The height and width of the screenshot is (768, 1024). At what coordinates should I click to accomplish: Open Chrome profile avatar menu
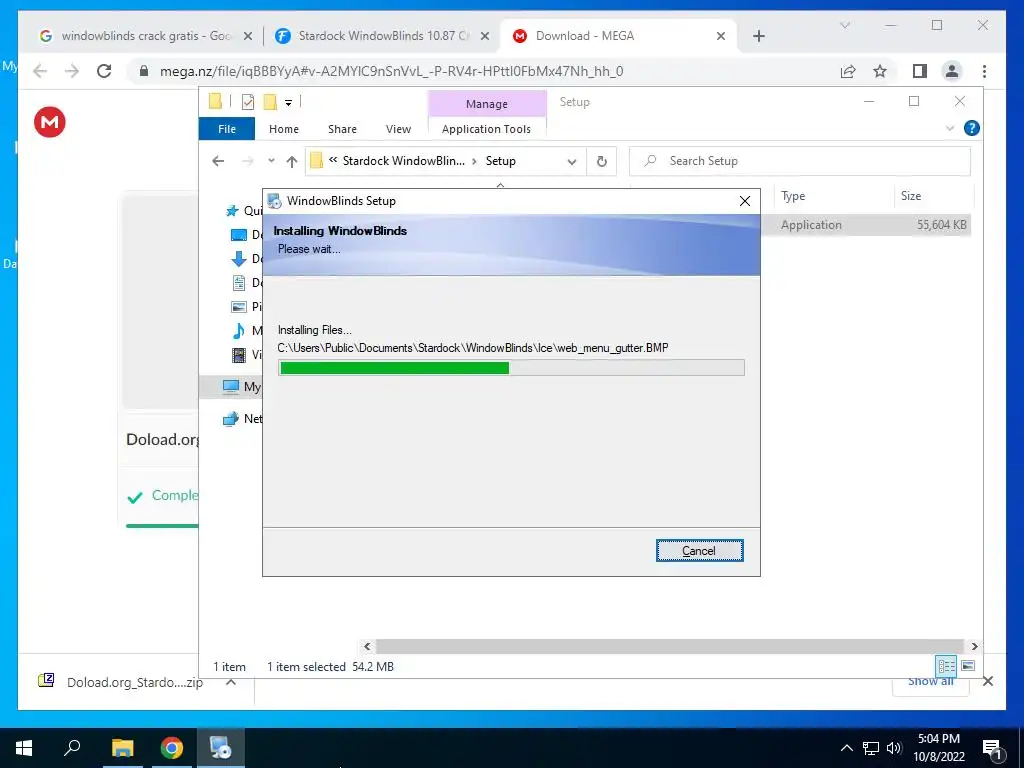click(x=952, y=71)
